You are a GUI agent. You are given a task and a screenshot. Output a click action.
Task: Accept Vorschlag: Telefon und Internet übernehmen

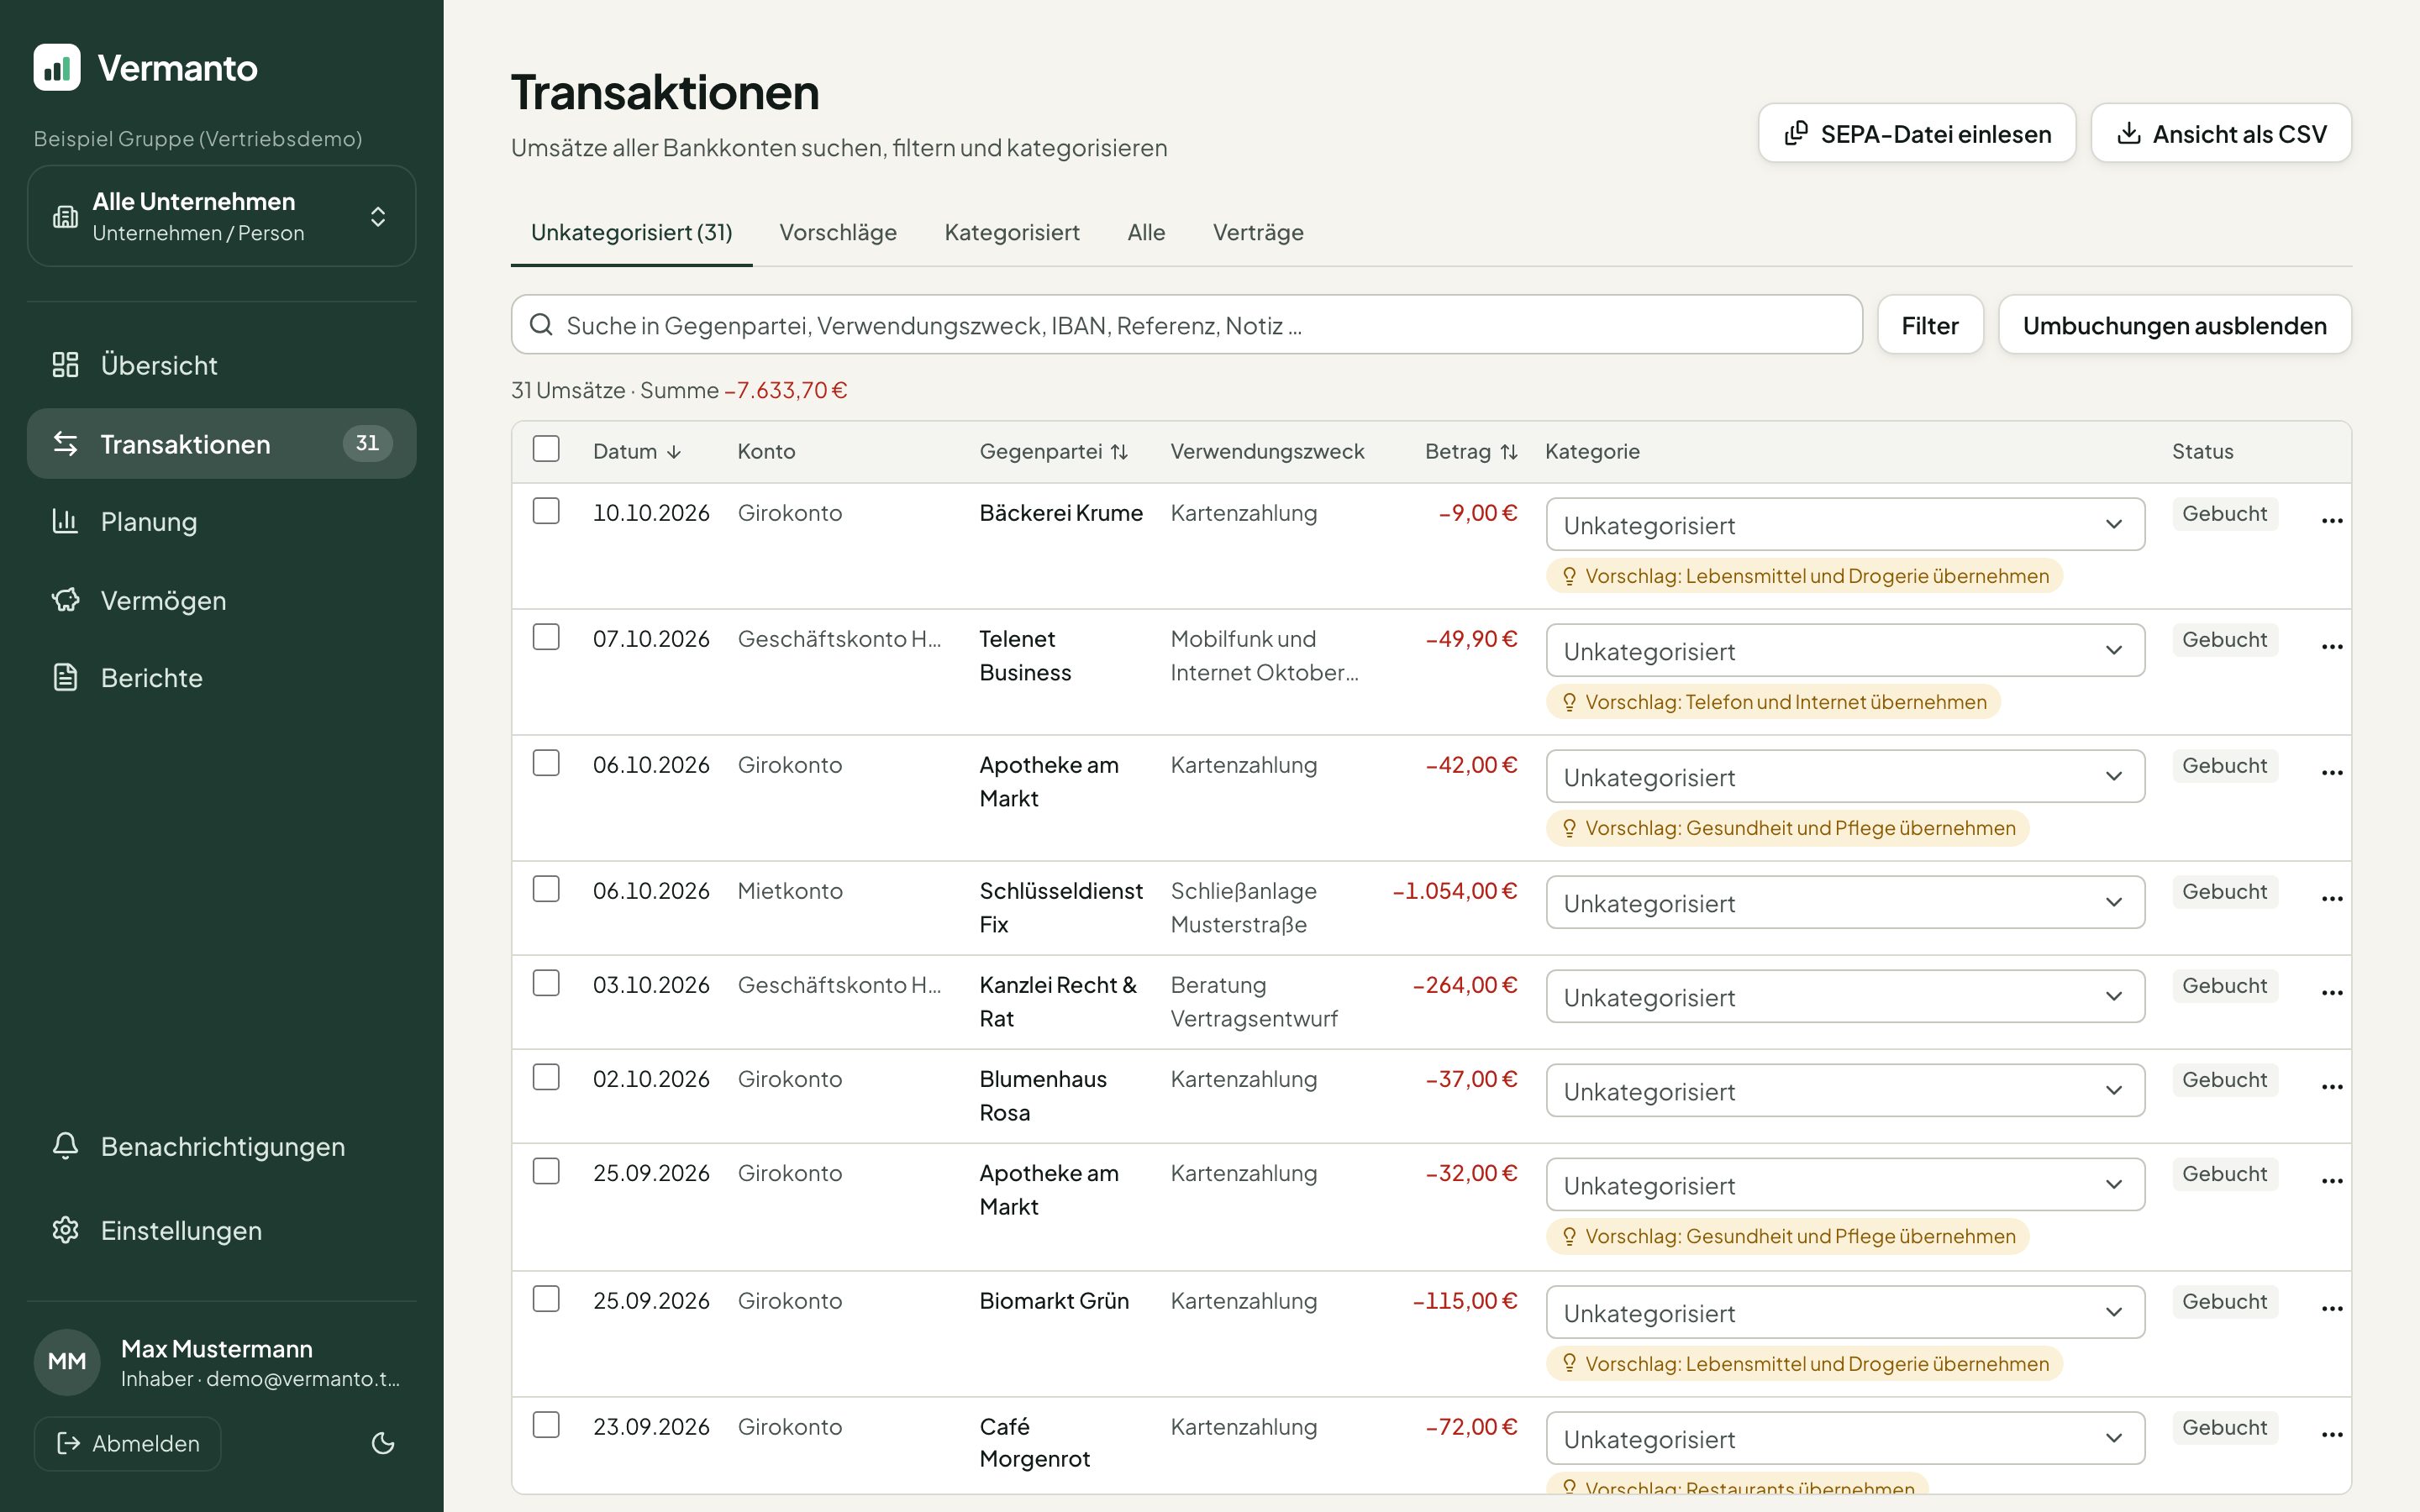[1773, 702]
